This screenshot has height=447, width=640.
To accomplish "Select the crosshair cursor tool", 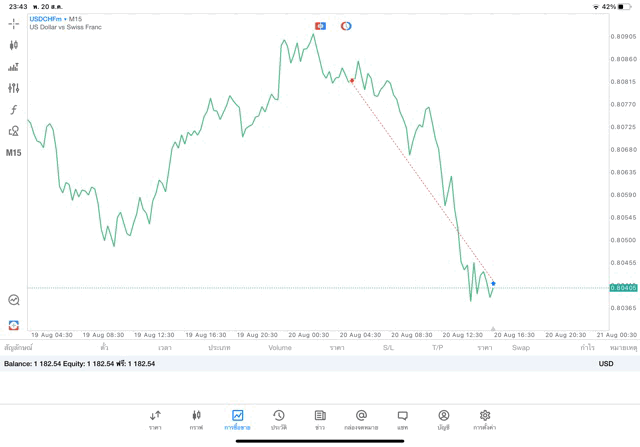I will (14, 23).
